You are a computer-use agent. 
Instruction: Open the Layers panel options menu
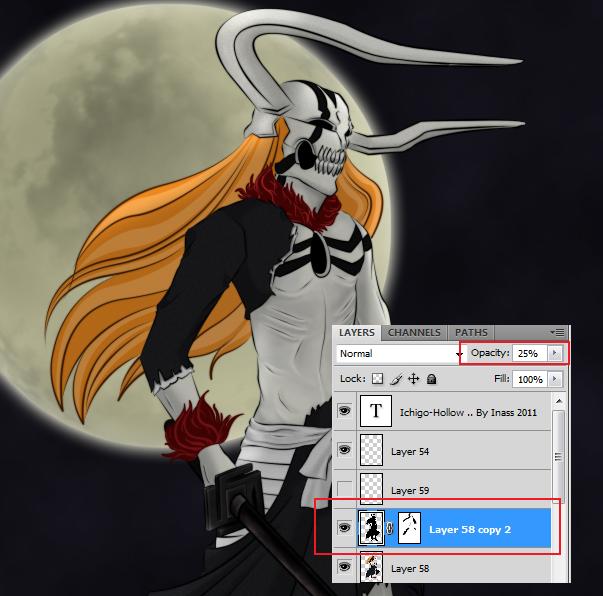(558, 332)
